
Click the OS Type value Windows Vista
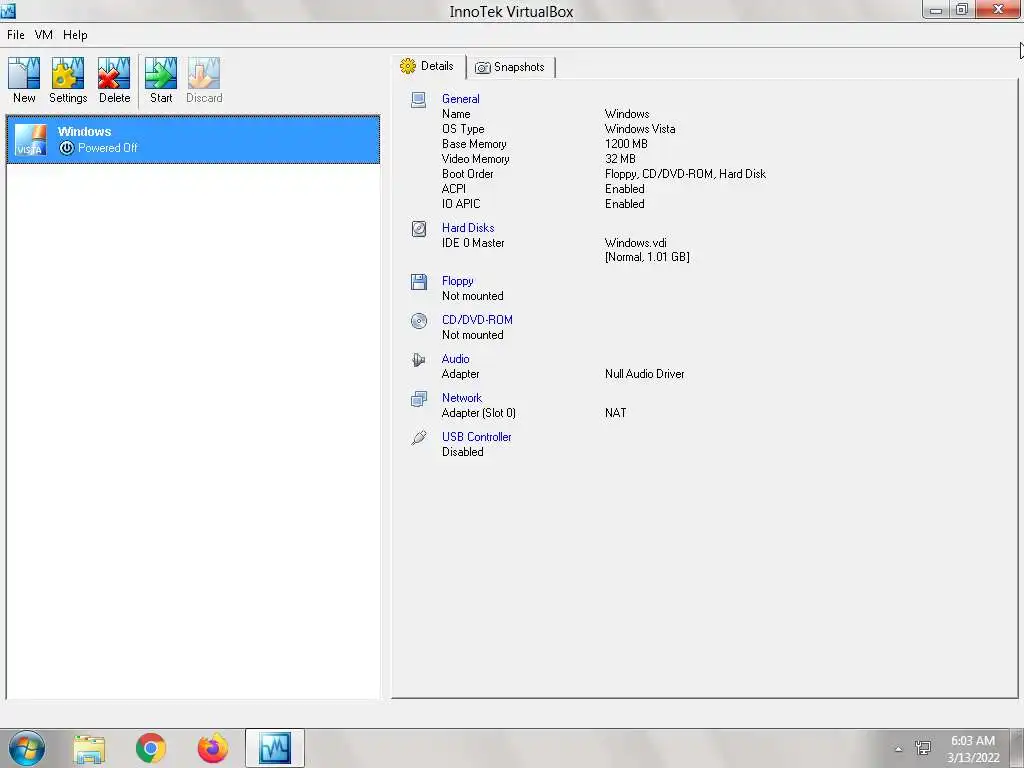(639, 129)
